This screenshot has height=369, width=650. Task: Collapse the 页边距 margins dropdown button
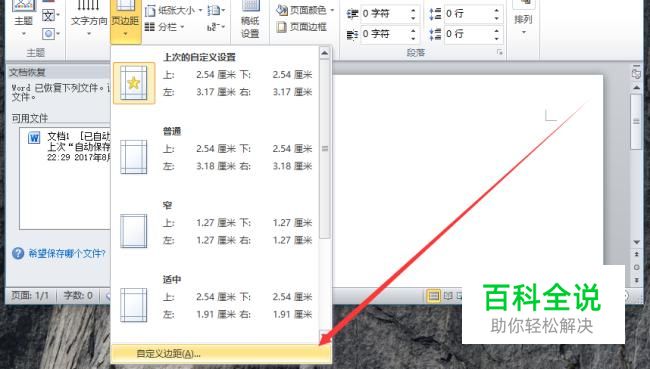[x=125, y=21]
